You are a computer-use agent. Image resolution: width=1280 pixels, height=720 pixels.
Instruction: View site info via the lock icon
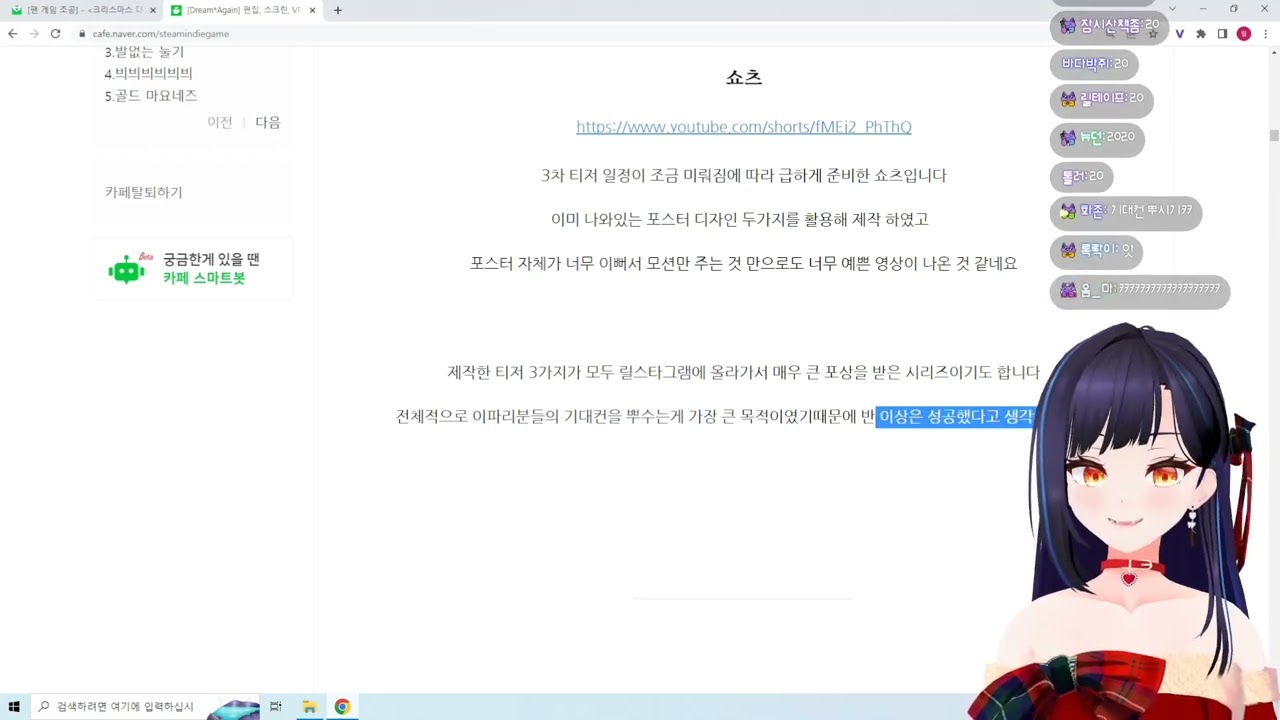[82, 33]
